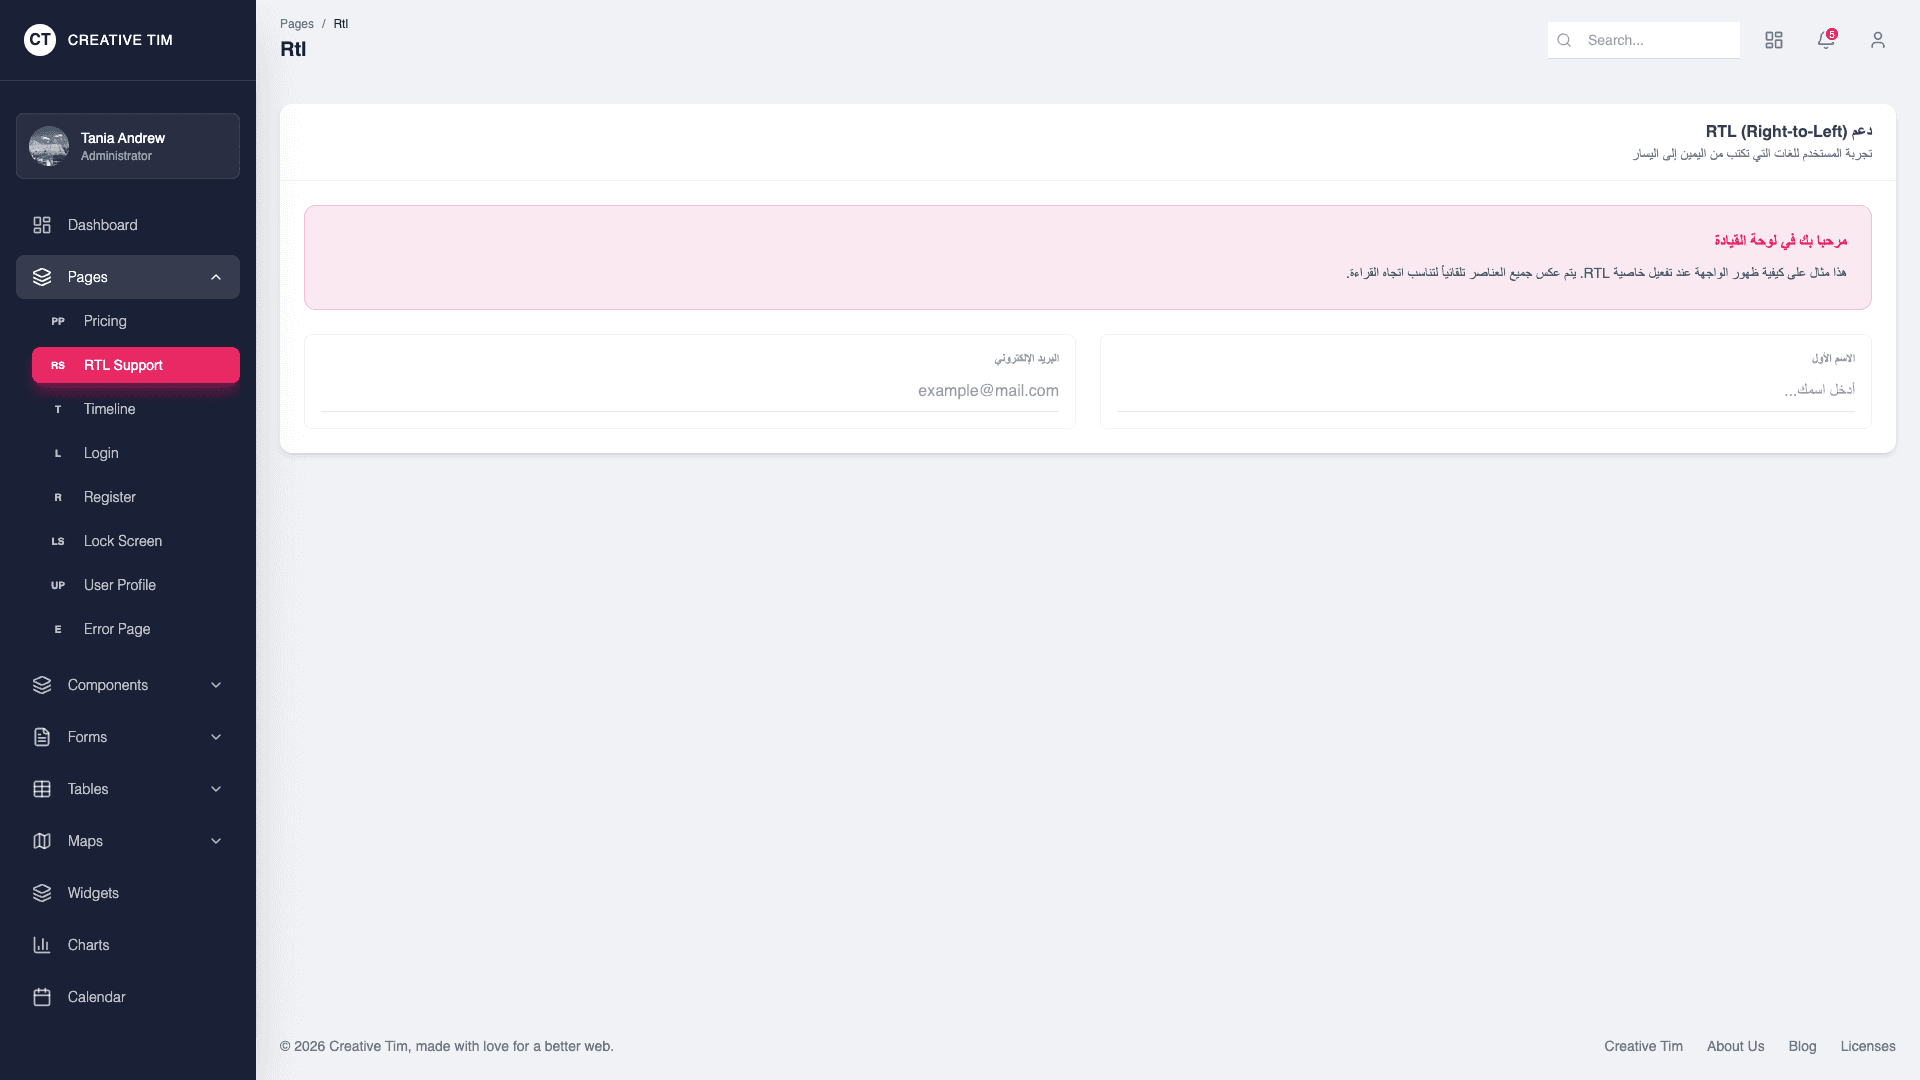1920x1080 pixels.
Task: Select the RTL Support menu entry
Action: 123,365
